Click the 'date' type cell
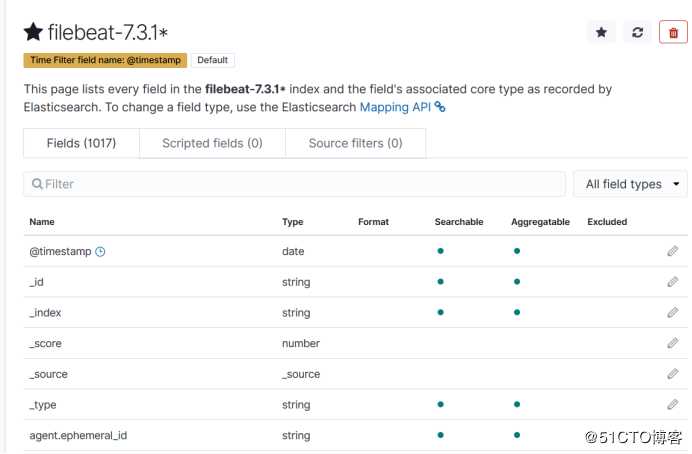The height and width of the screenshot is (454, 692). (293, 251)
